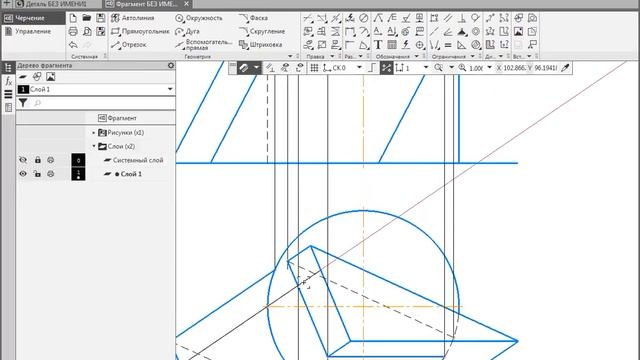Click the center mark designation icon

click(420, 45)
